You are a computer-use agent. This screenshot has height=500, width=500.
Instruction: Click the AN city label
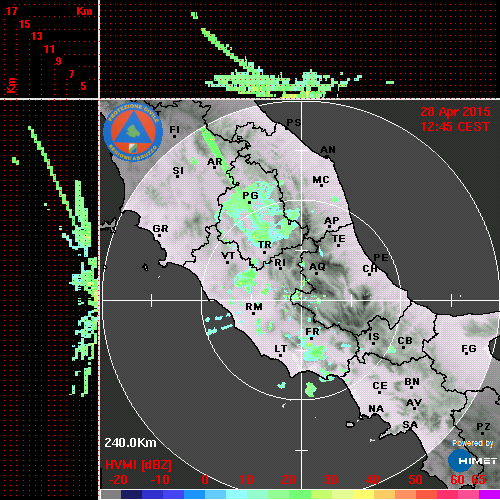(328, 150)
